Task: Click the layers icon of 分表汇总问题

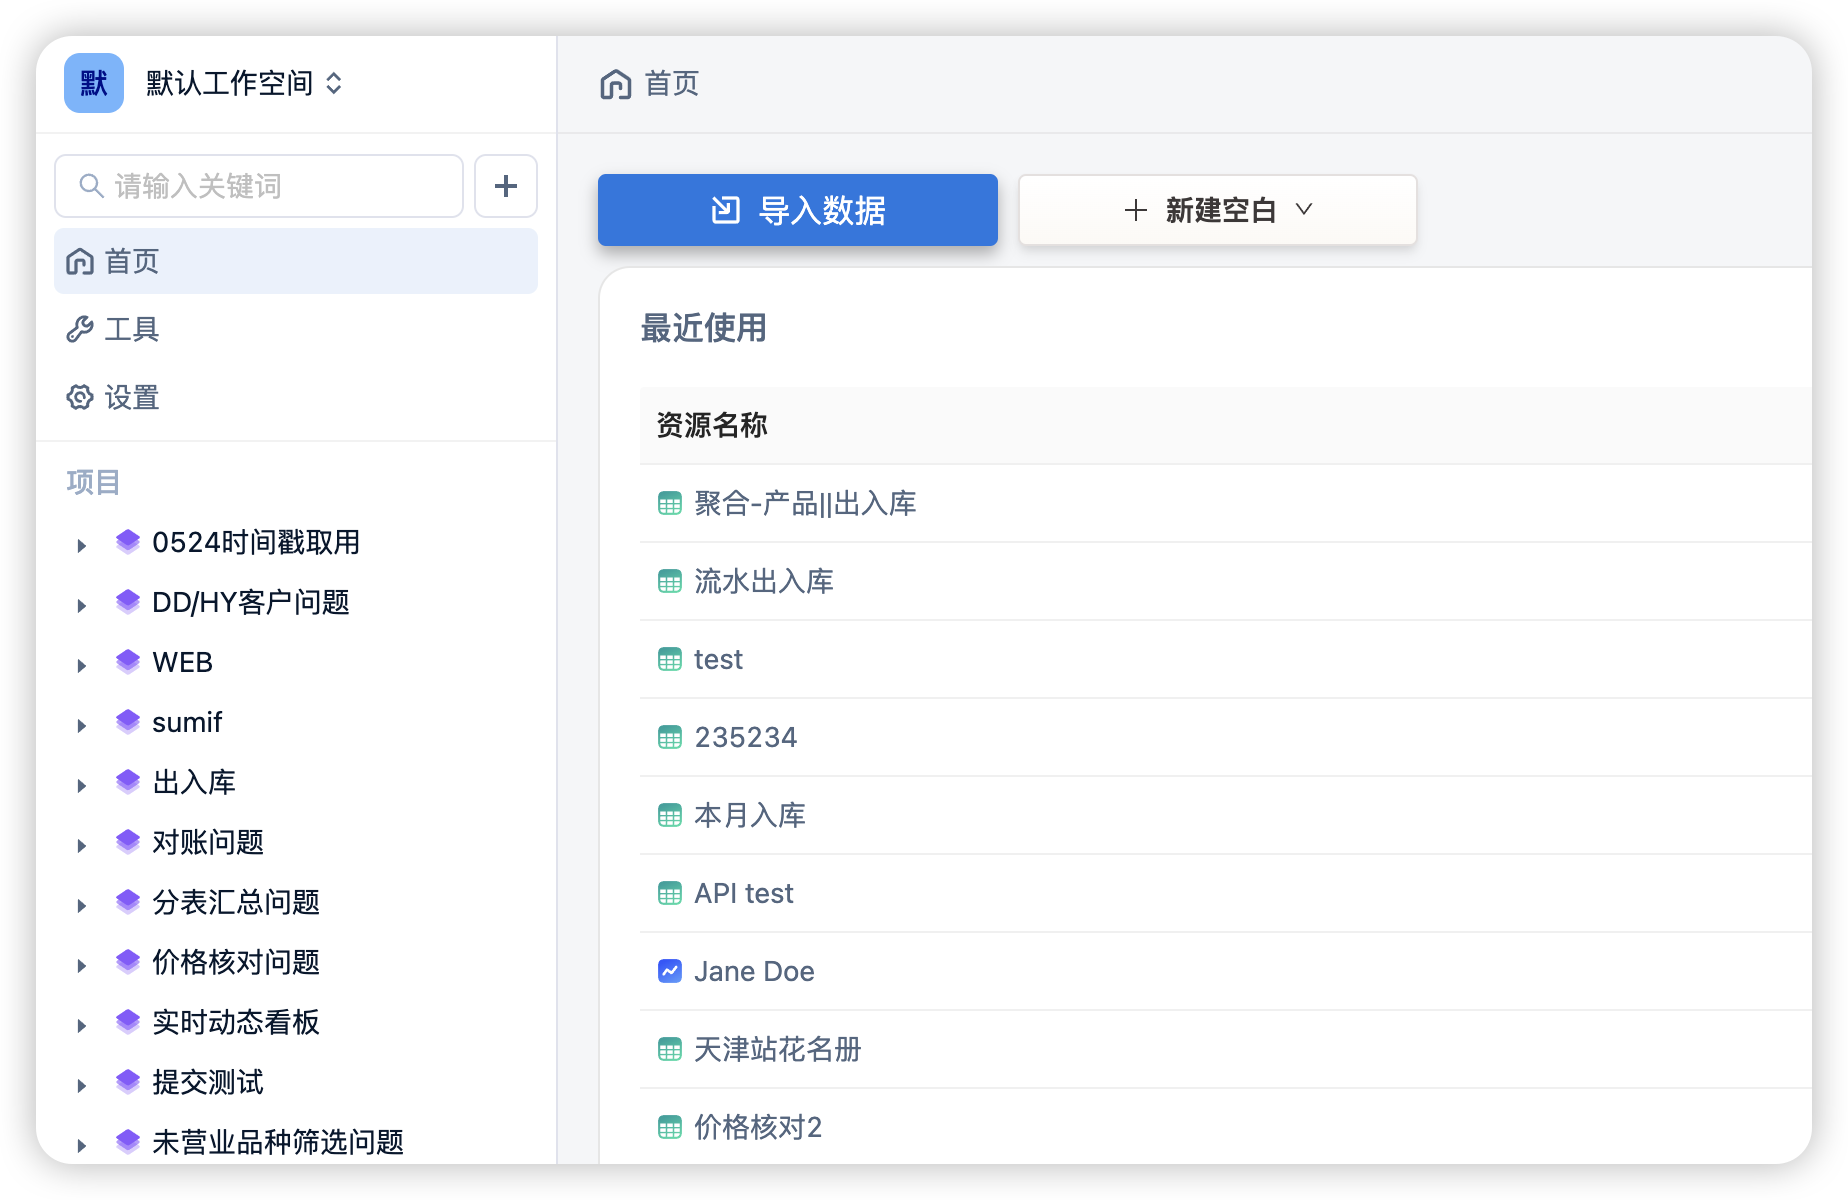Action: point(128,902)
